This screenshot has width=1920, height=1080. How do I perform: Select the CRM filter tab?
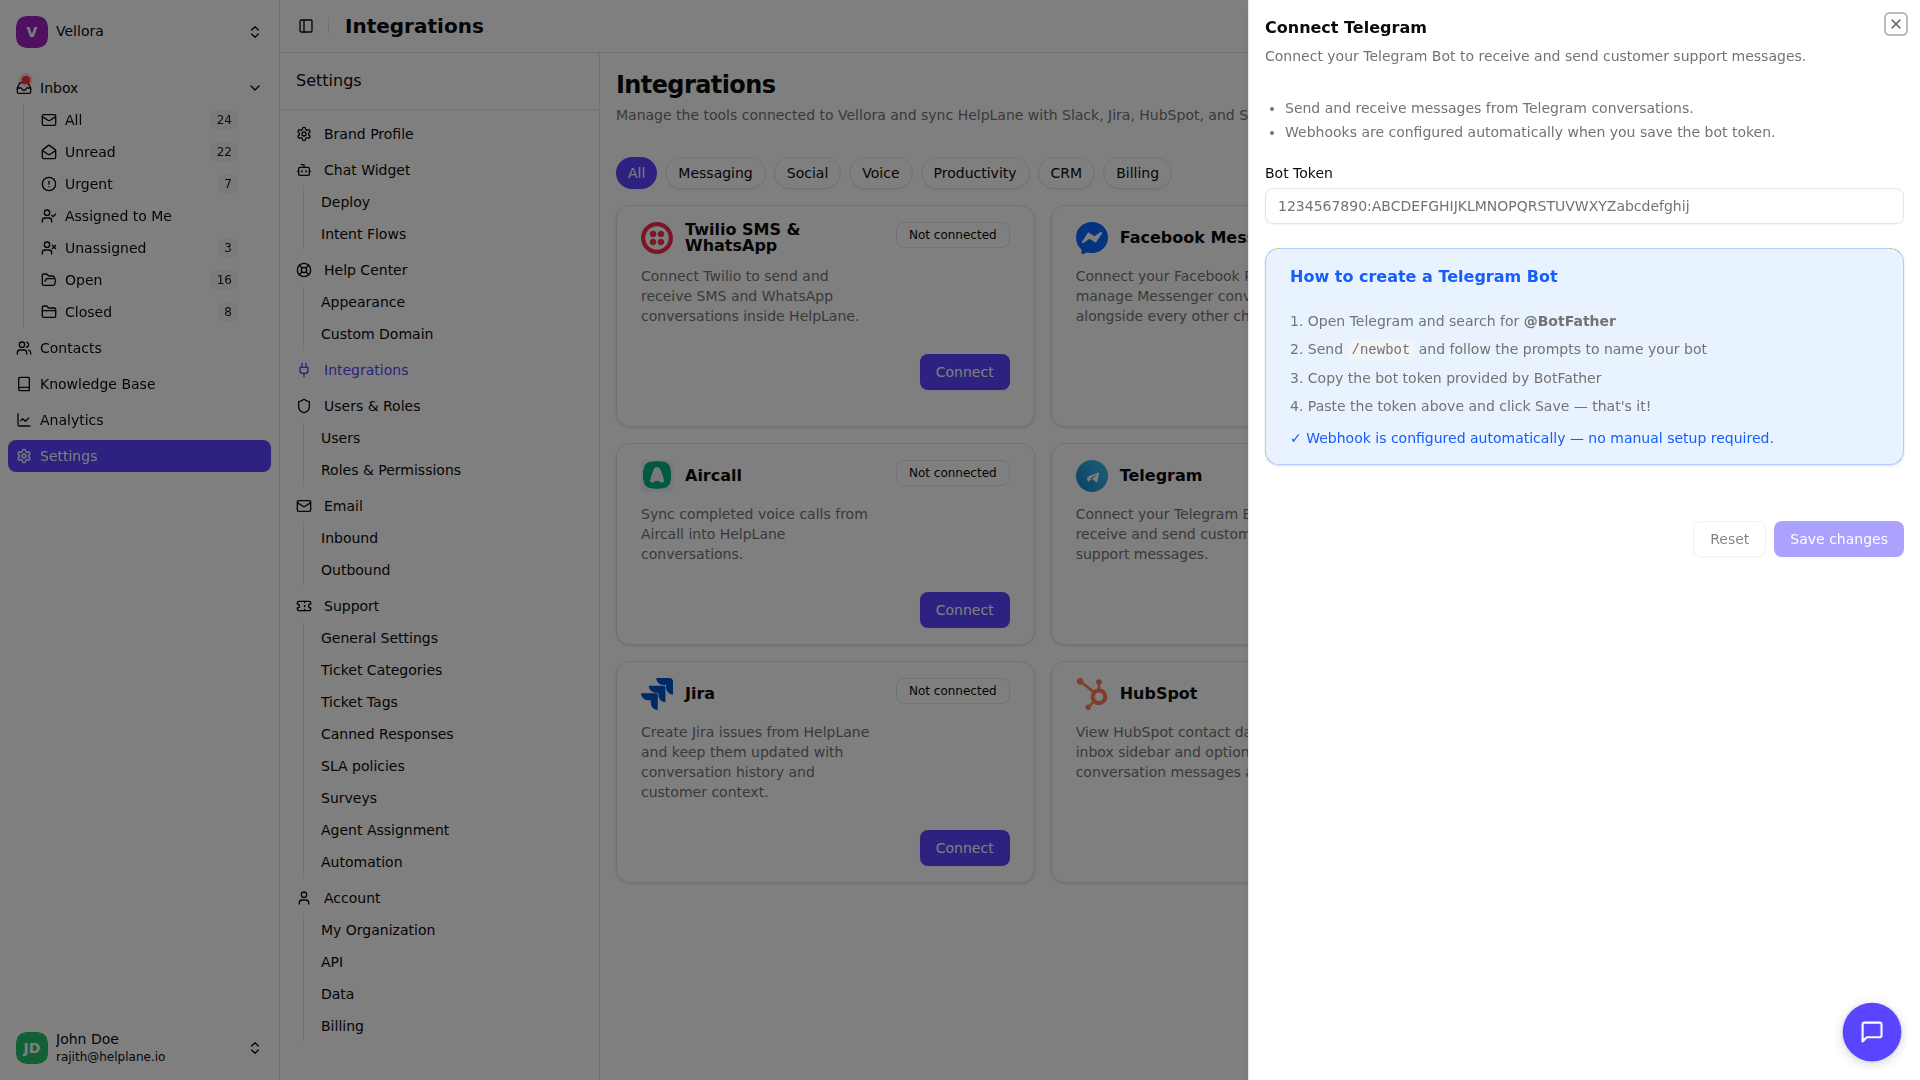coord(1066,173)
